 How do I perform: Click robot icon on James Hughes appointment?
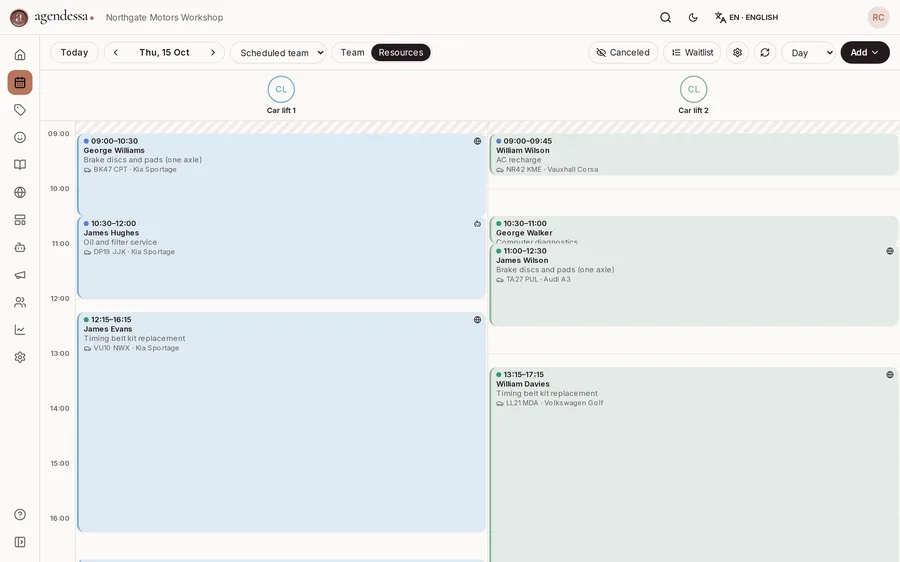[478, 224]
